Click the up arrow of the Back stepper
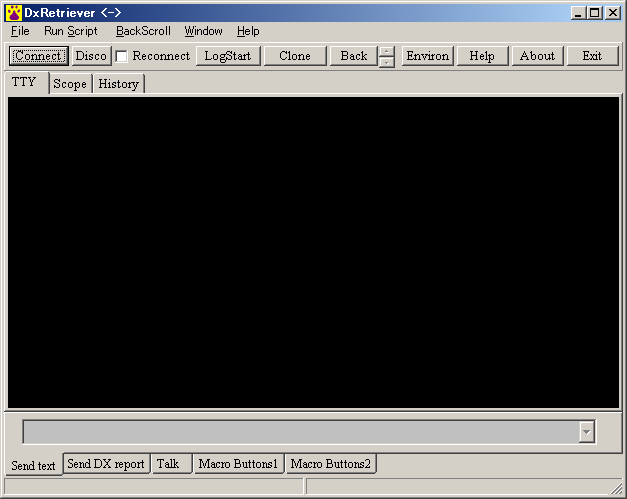Image resolution: width=627 pixels, height=499 pixels. coord(387,52)
